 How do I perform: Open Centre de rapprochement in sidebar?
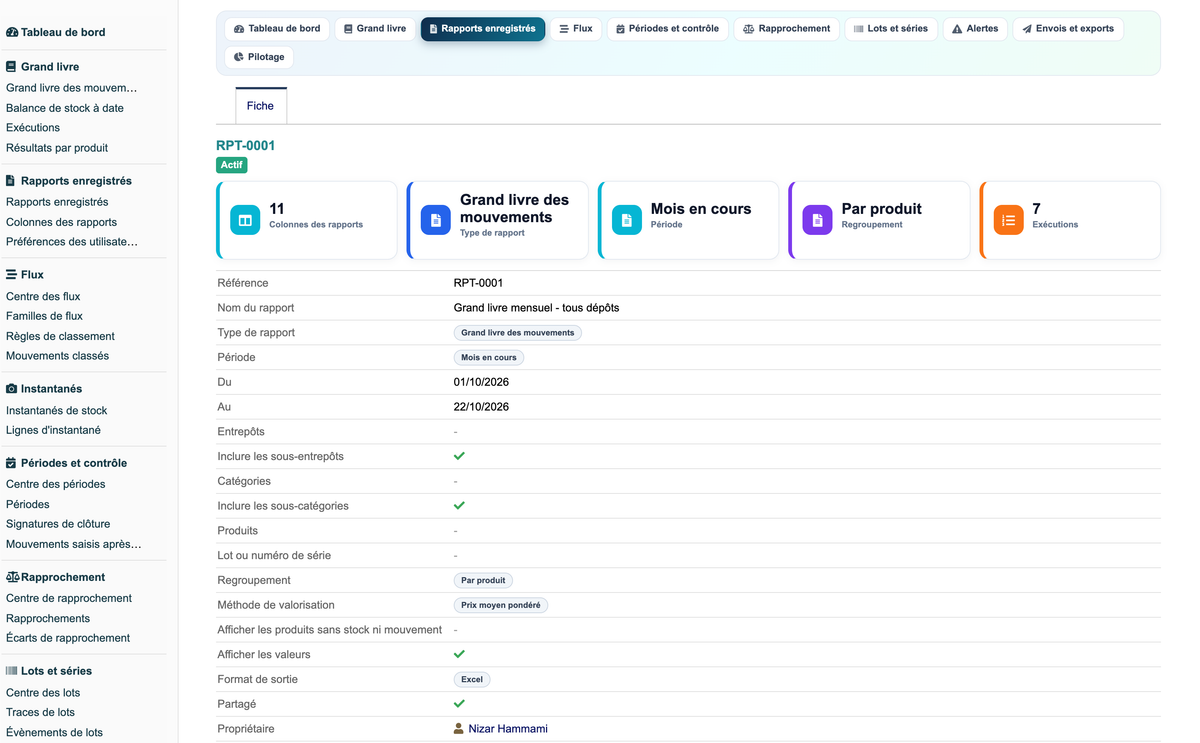tap(69, 598)
